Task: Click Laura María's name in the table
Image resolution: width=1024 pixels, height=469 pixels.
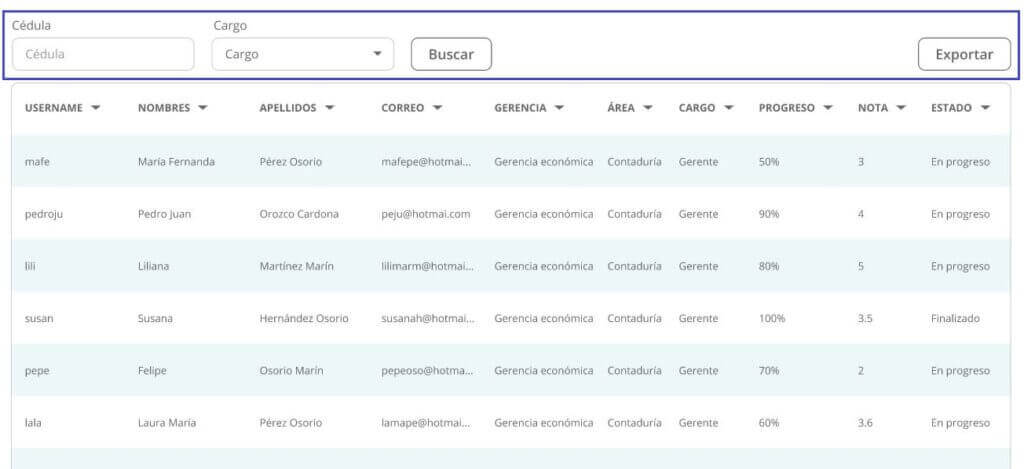Action: pos(167,423)
